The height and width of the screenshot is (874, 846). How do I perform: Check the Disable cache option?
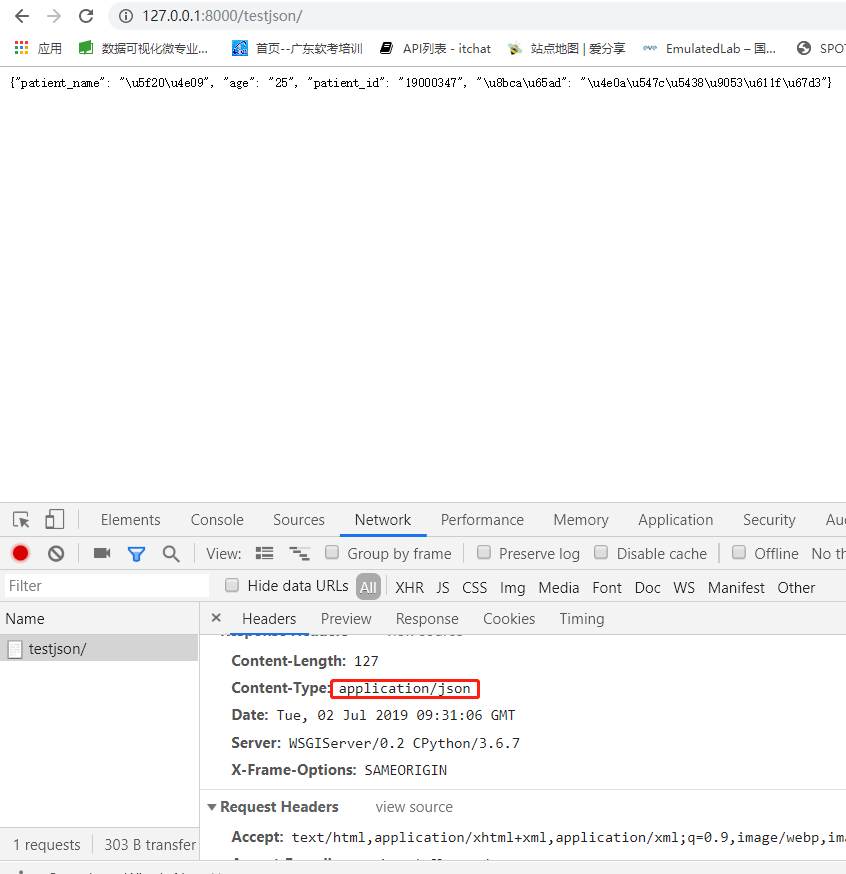pos(601,552)
